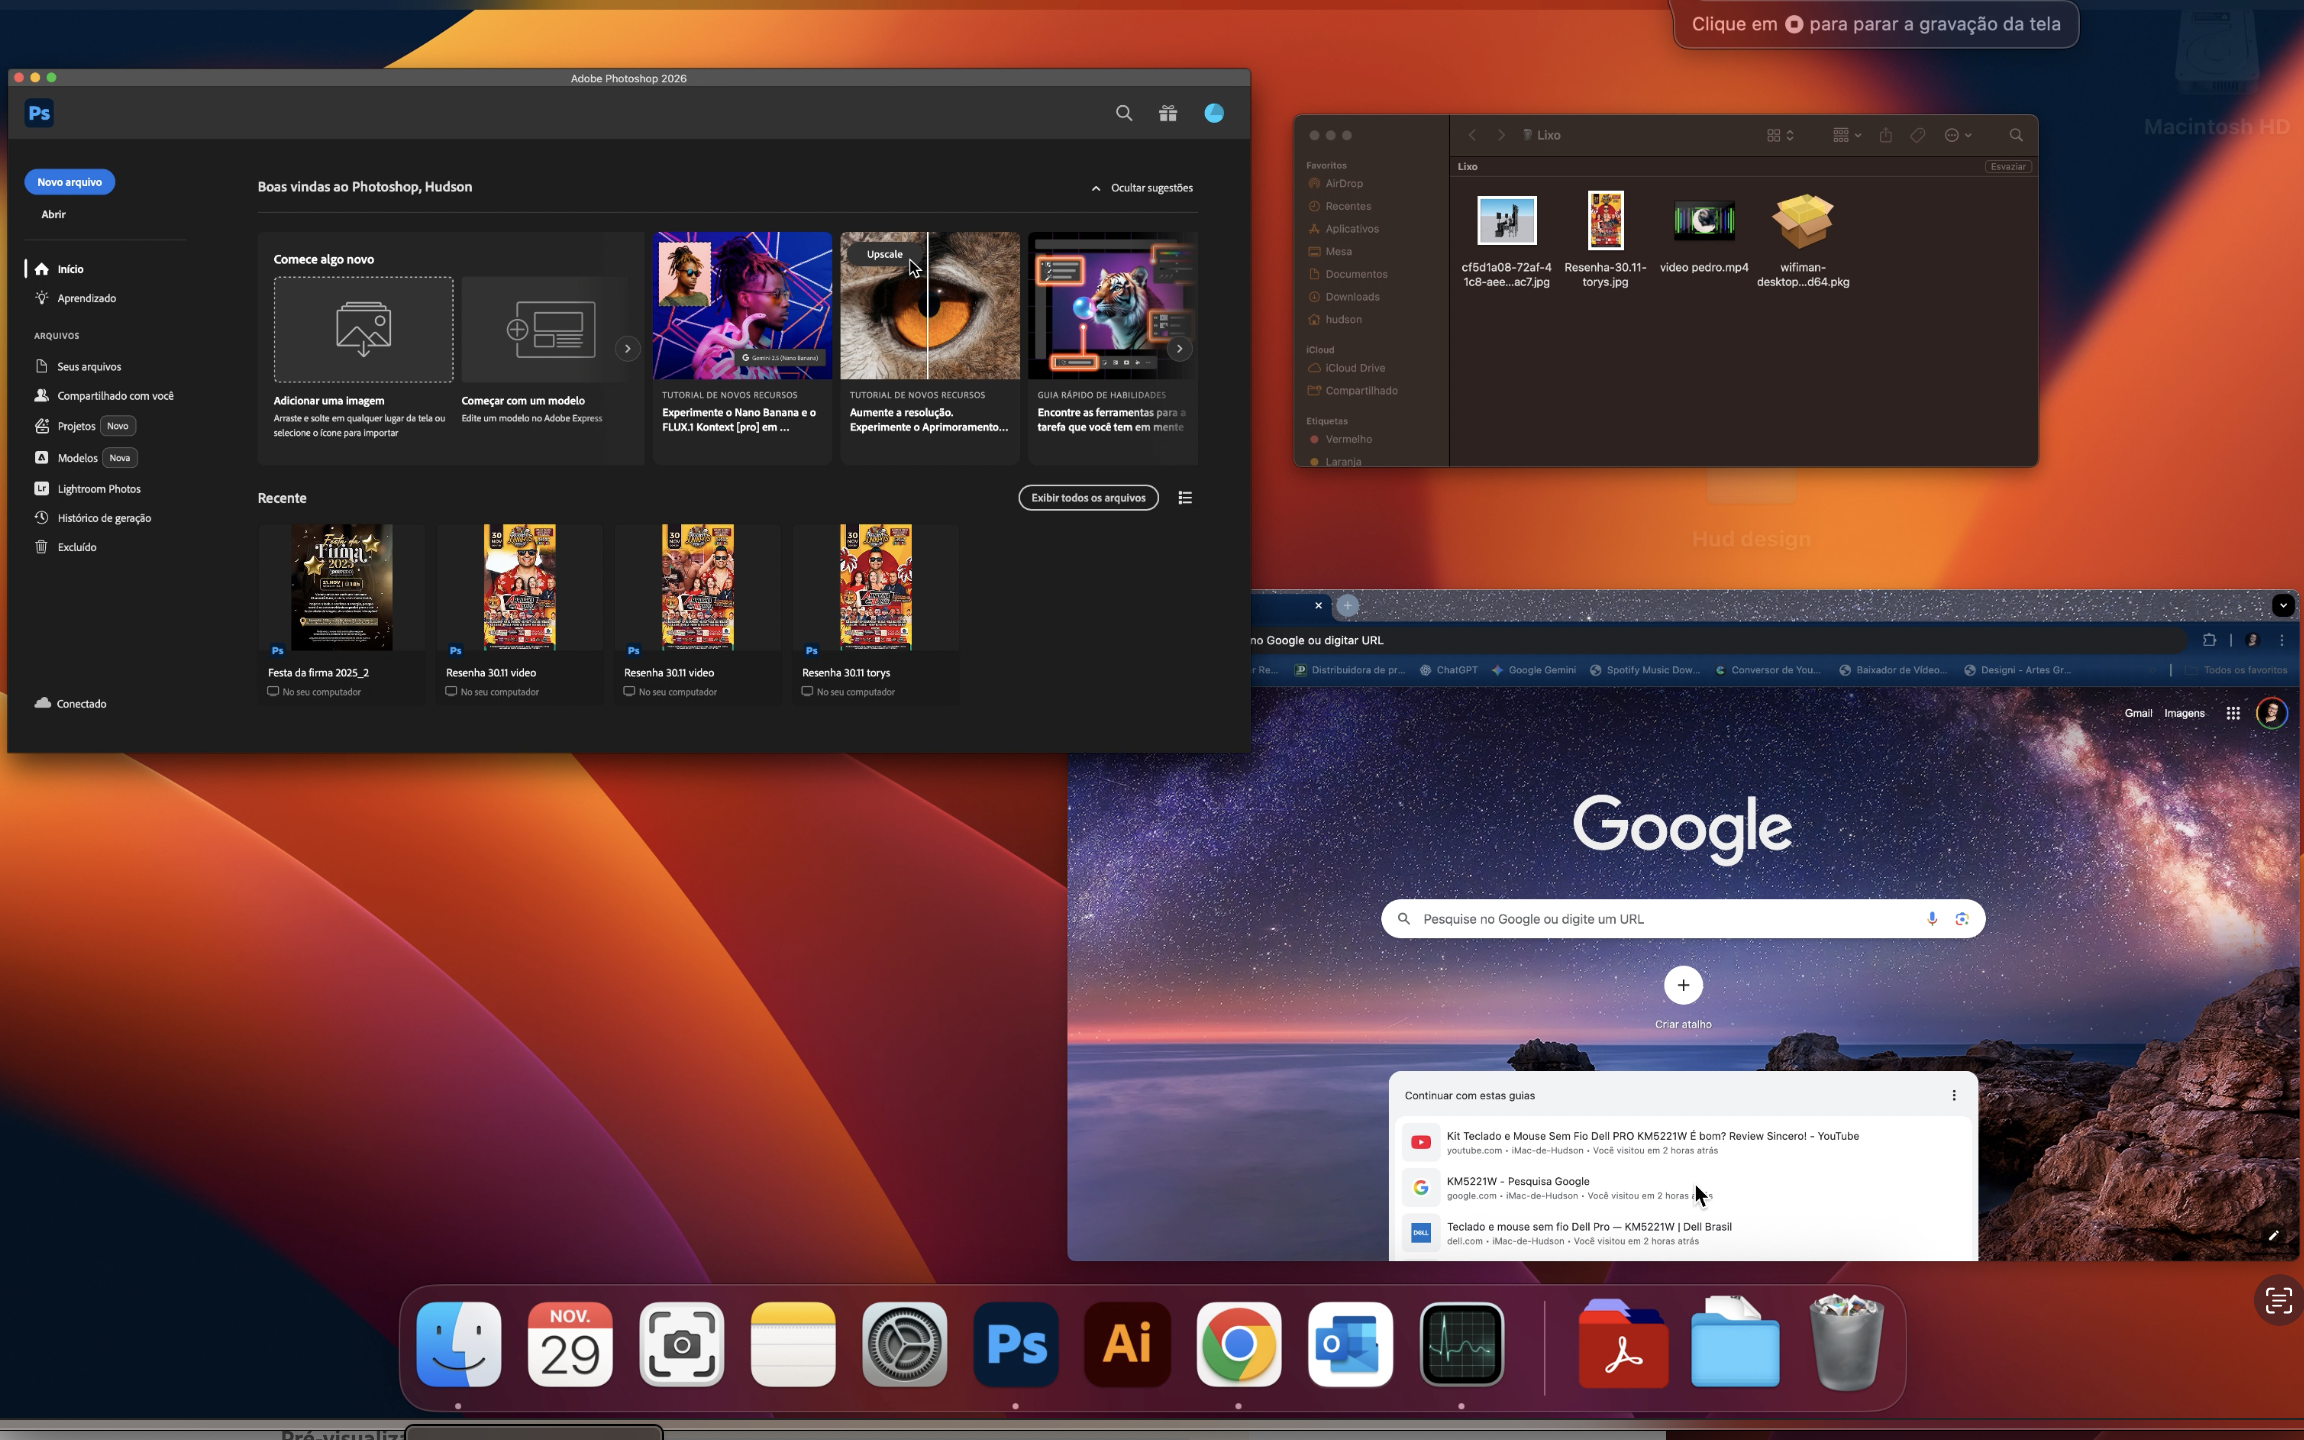Open the gift box What's New icon
The width and height of the screenshot is (2304, 1440).
coord(1168,113)
